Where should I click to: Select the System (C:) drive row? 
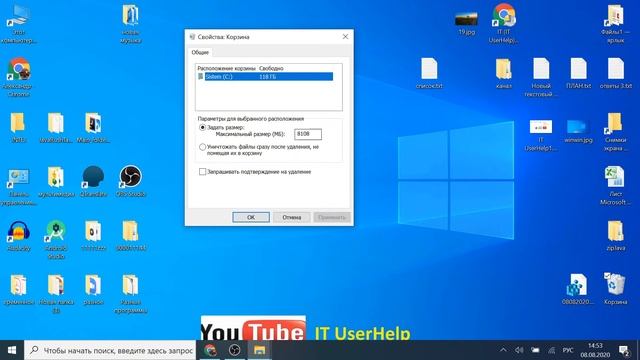[x=265, y=77]
